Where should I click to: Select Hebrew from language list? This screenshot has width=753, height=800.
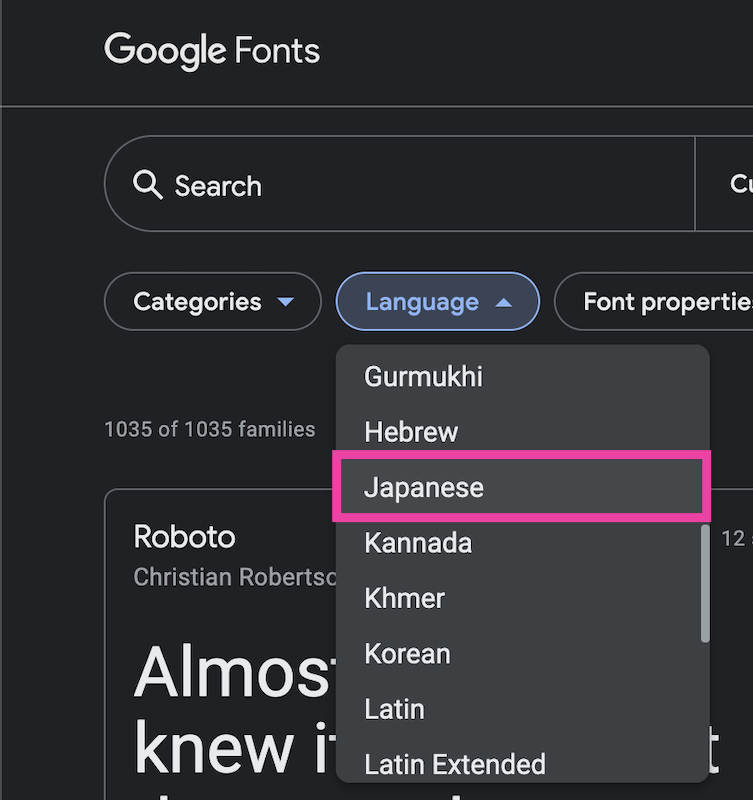coord(522,432)
